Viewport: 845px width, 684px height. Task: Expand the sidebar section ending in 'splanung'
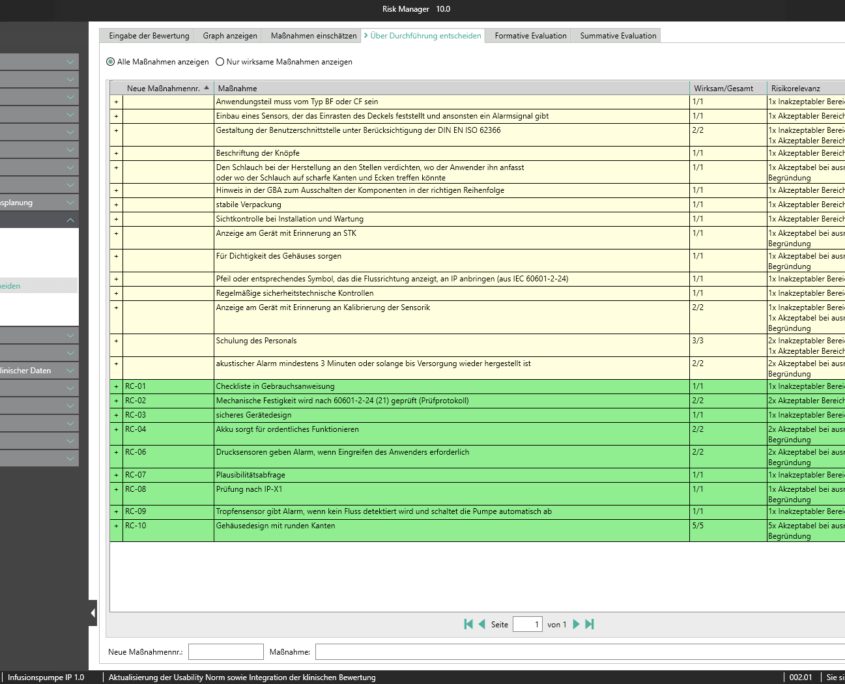70,202
